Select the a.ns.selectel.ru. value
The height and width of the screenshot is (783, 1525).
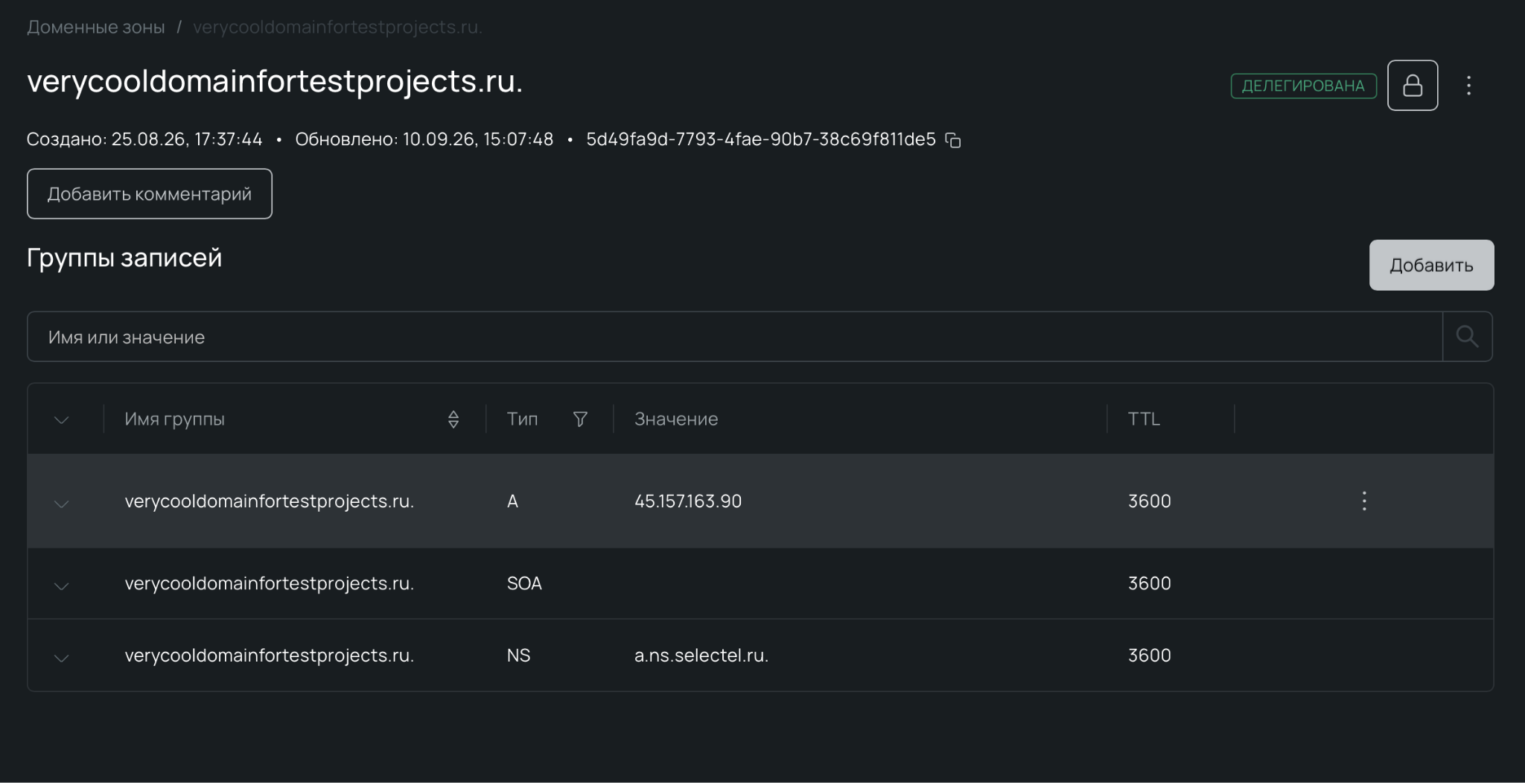coord(701,655)
